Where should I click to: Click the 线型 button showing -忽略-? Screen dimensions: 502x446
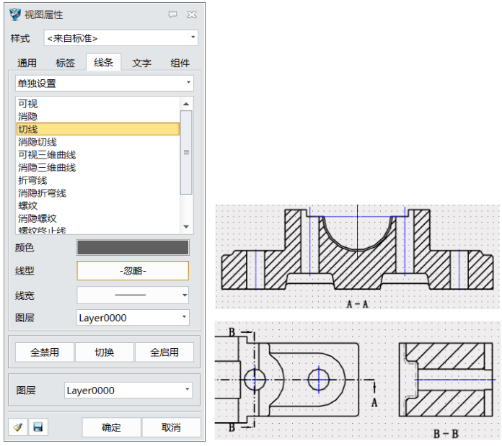point(133,271)
